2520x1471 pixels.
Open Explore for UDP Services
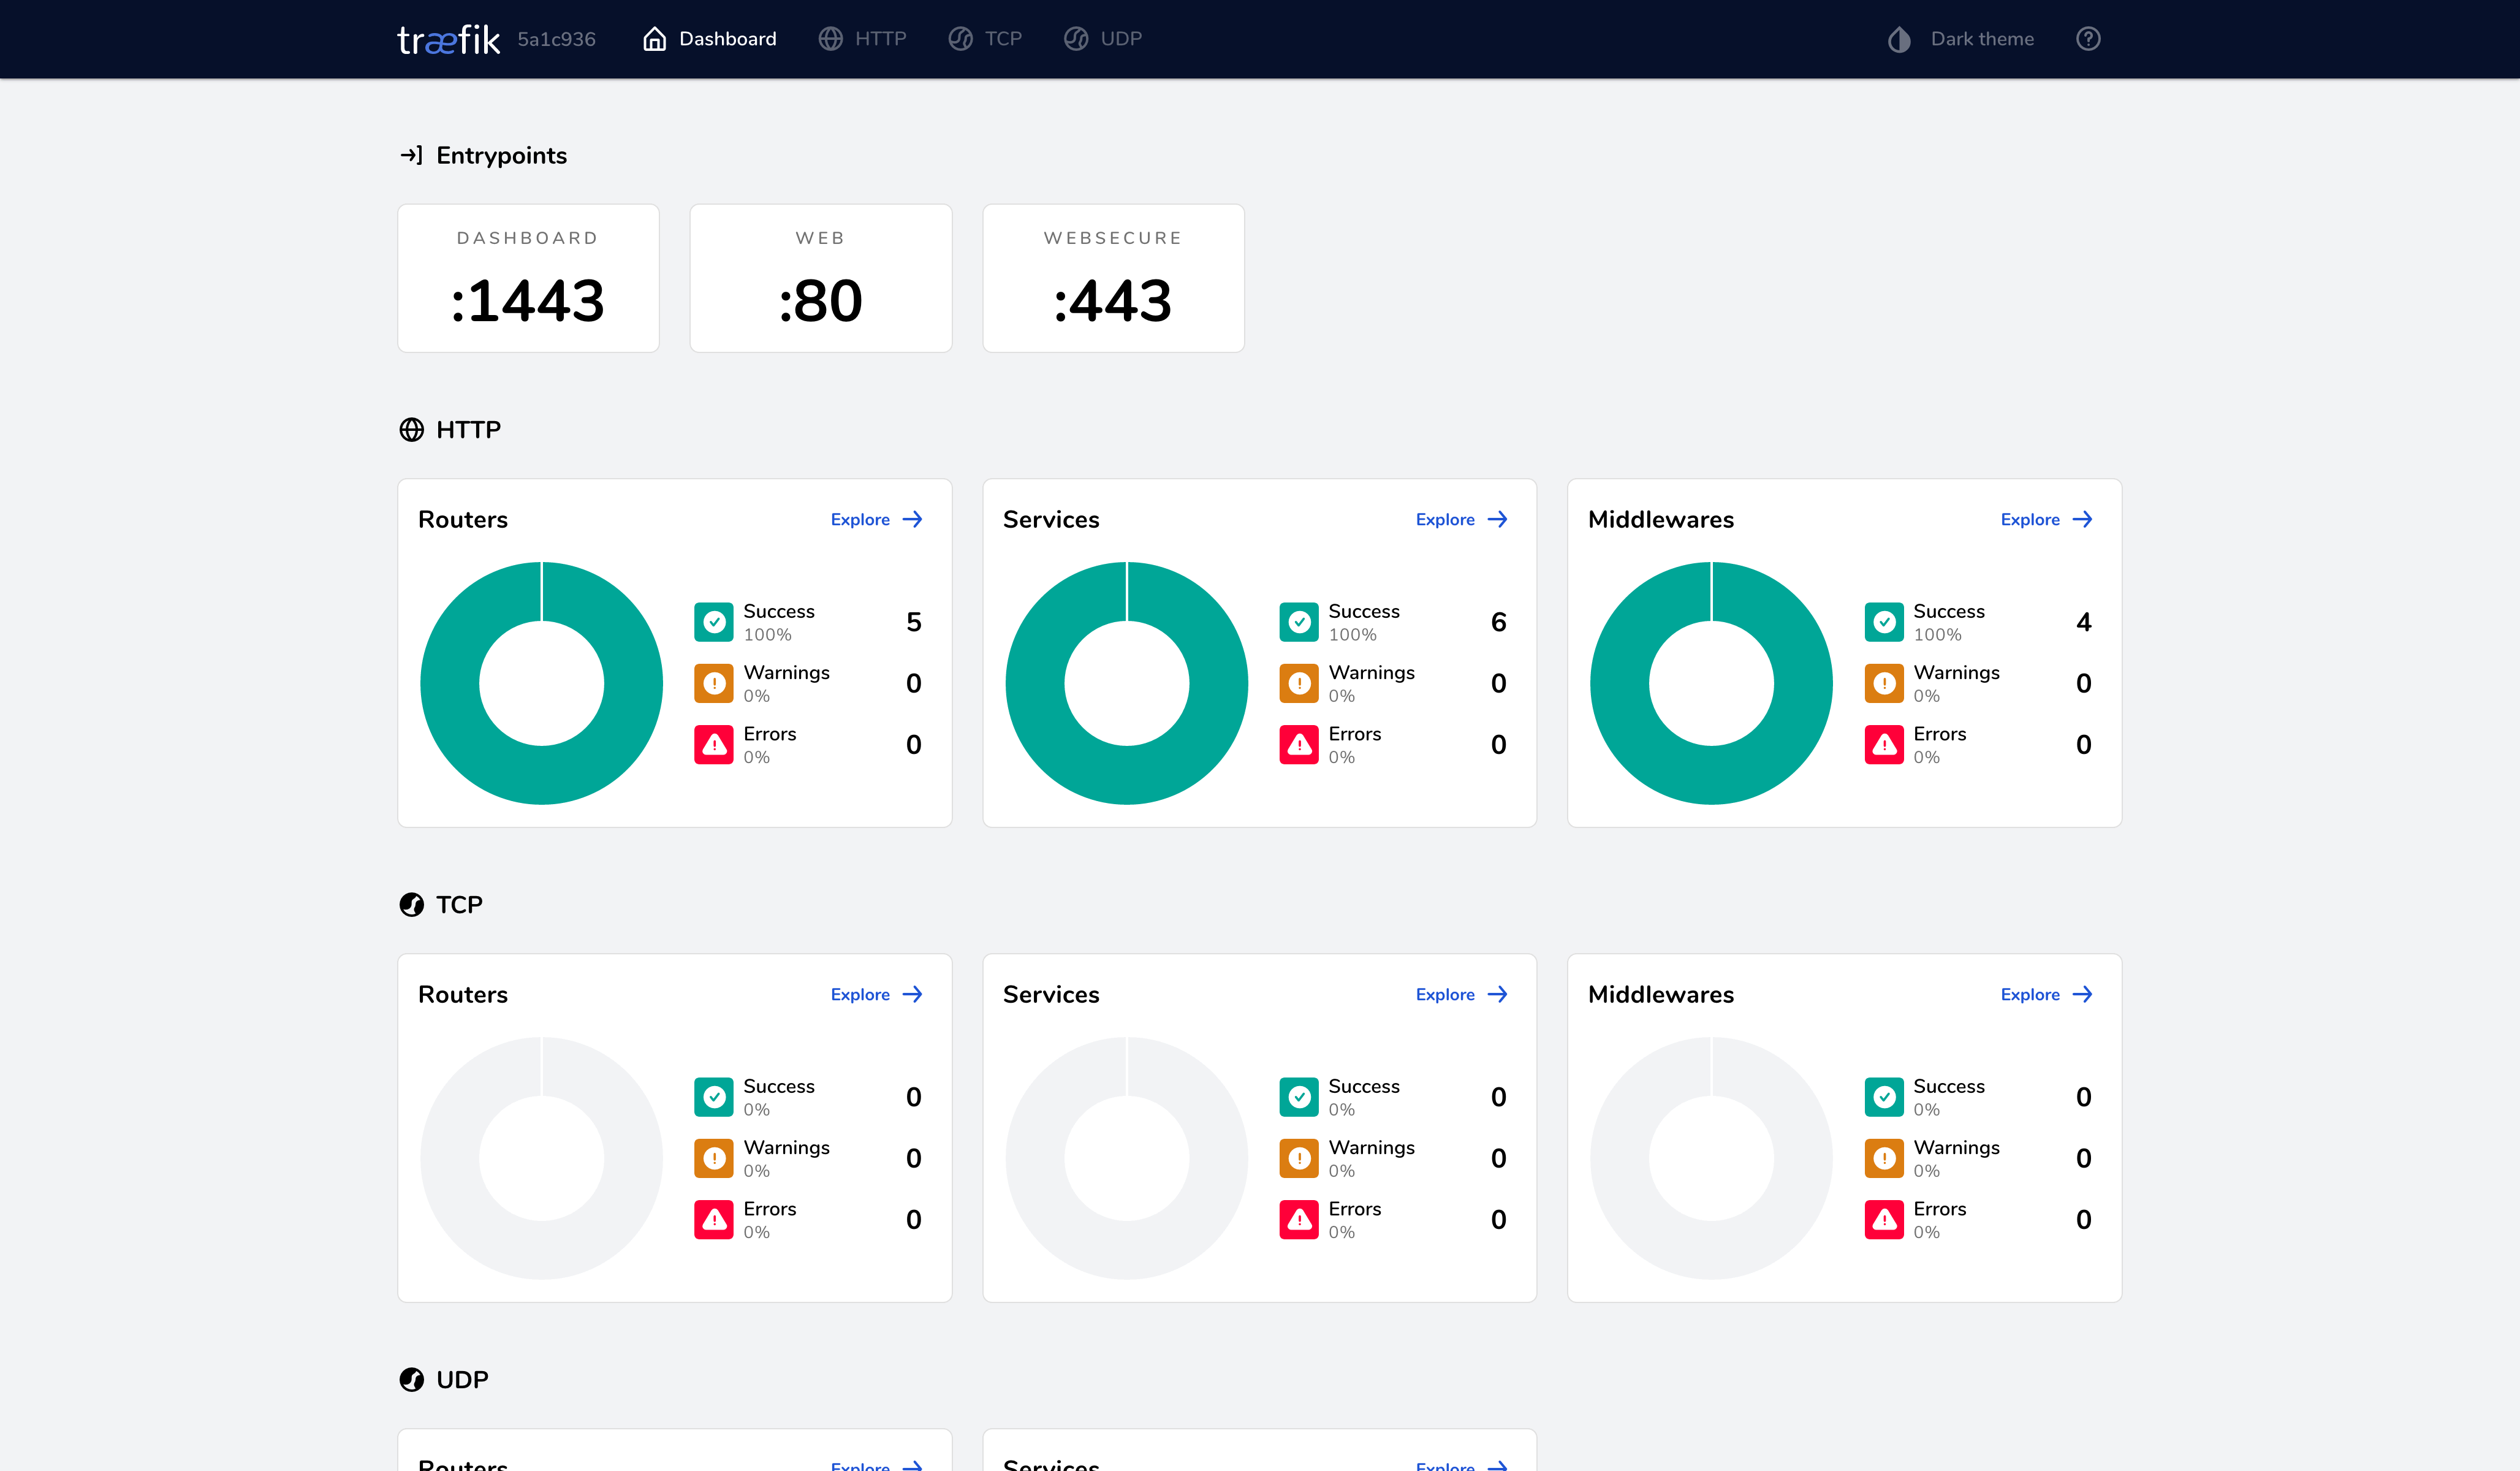tap(1461, 1465)
